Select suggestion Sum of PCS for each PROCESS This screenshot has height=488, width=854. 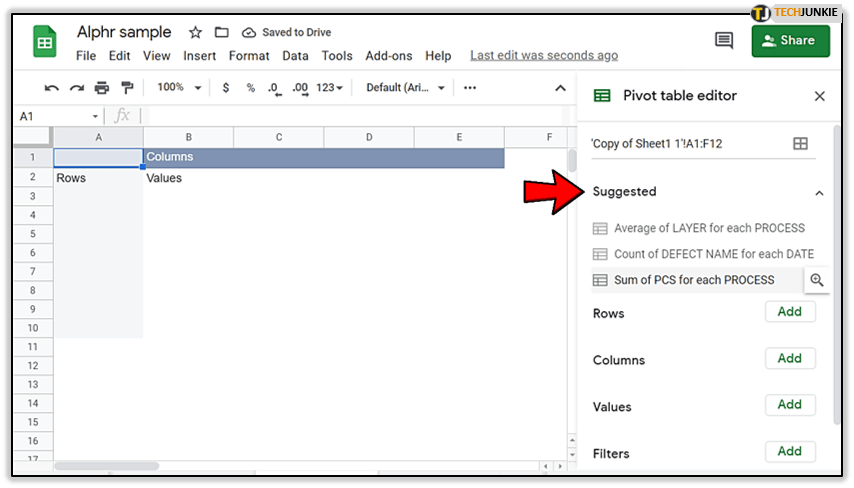pos(694,280)
